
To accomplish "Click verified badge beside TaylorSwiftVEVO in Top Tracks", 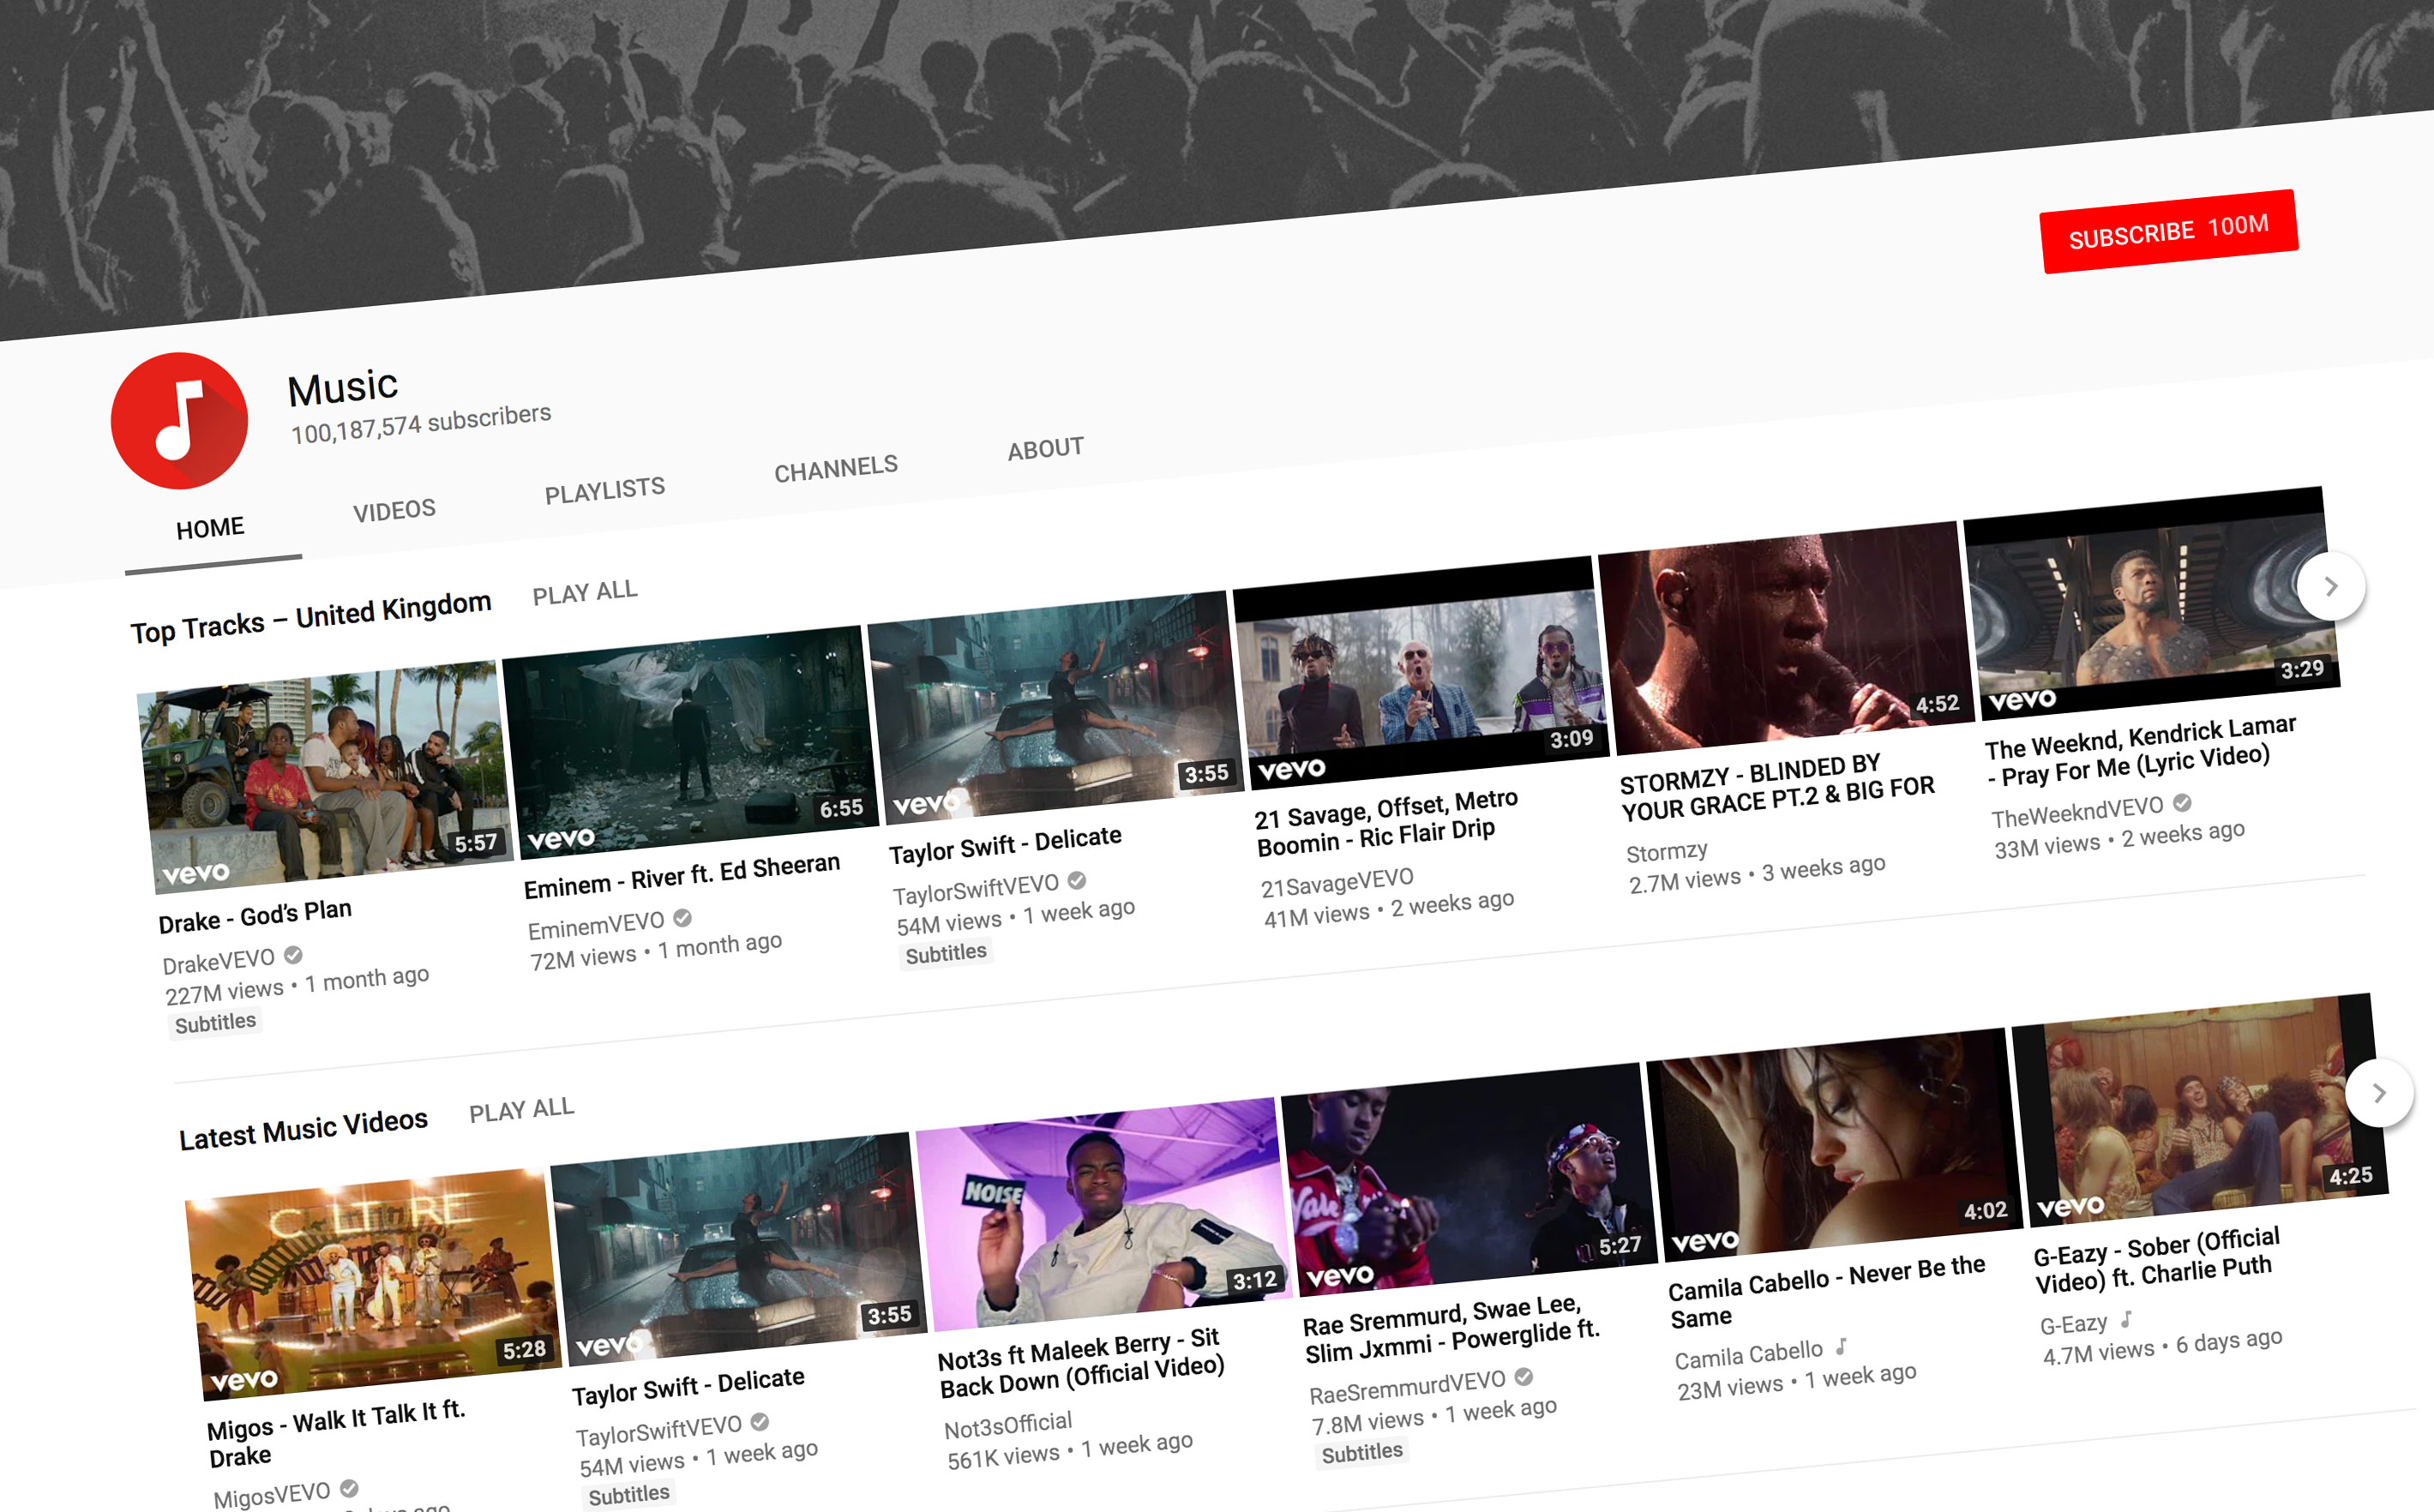I will click(1077, 879).
